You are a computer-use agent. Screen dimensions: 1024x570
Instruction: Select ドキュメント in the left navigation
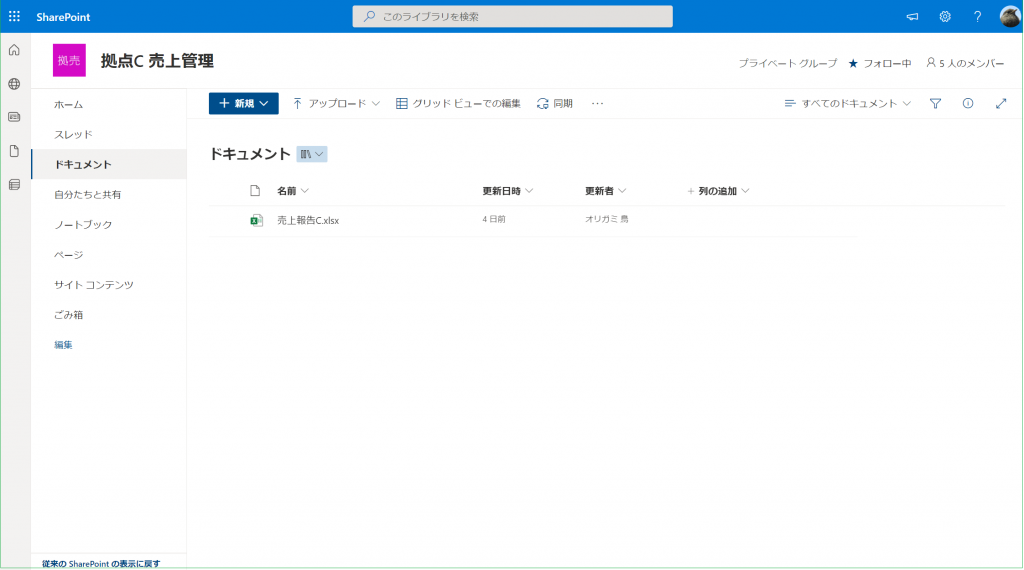tap(83, 164)
